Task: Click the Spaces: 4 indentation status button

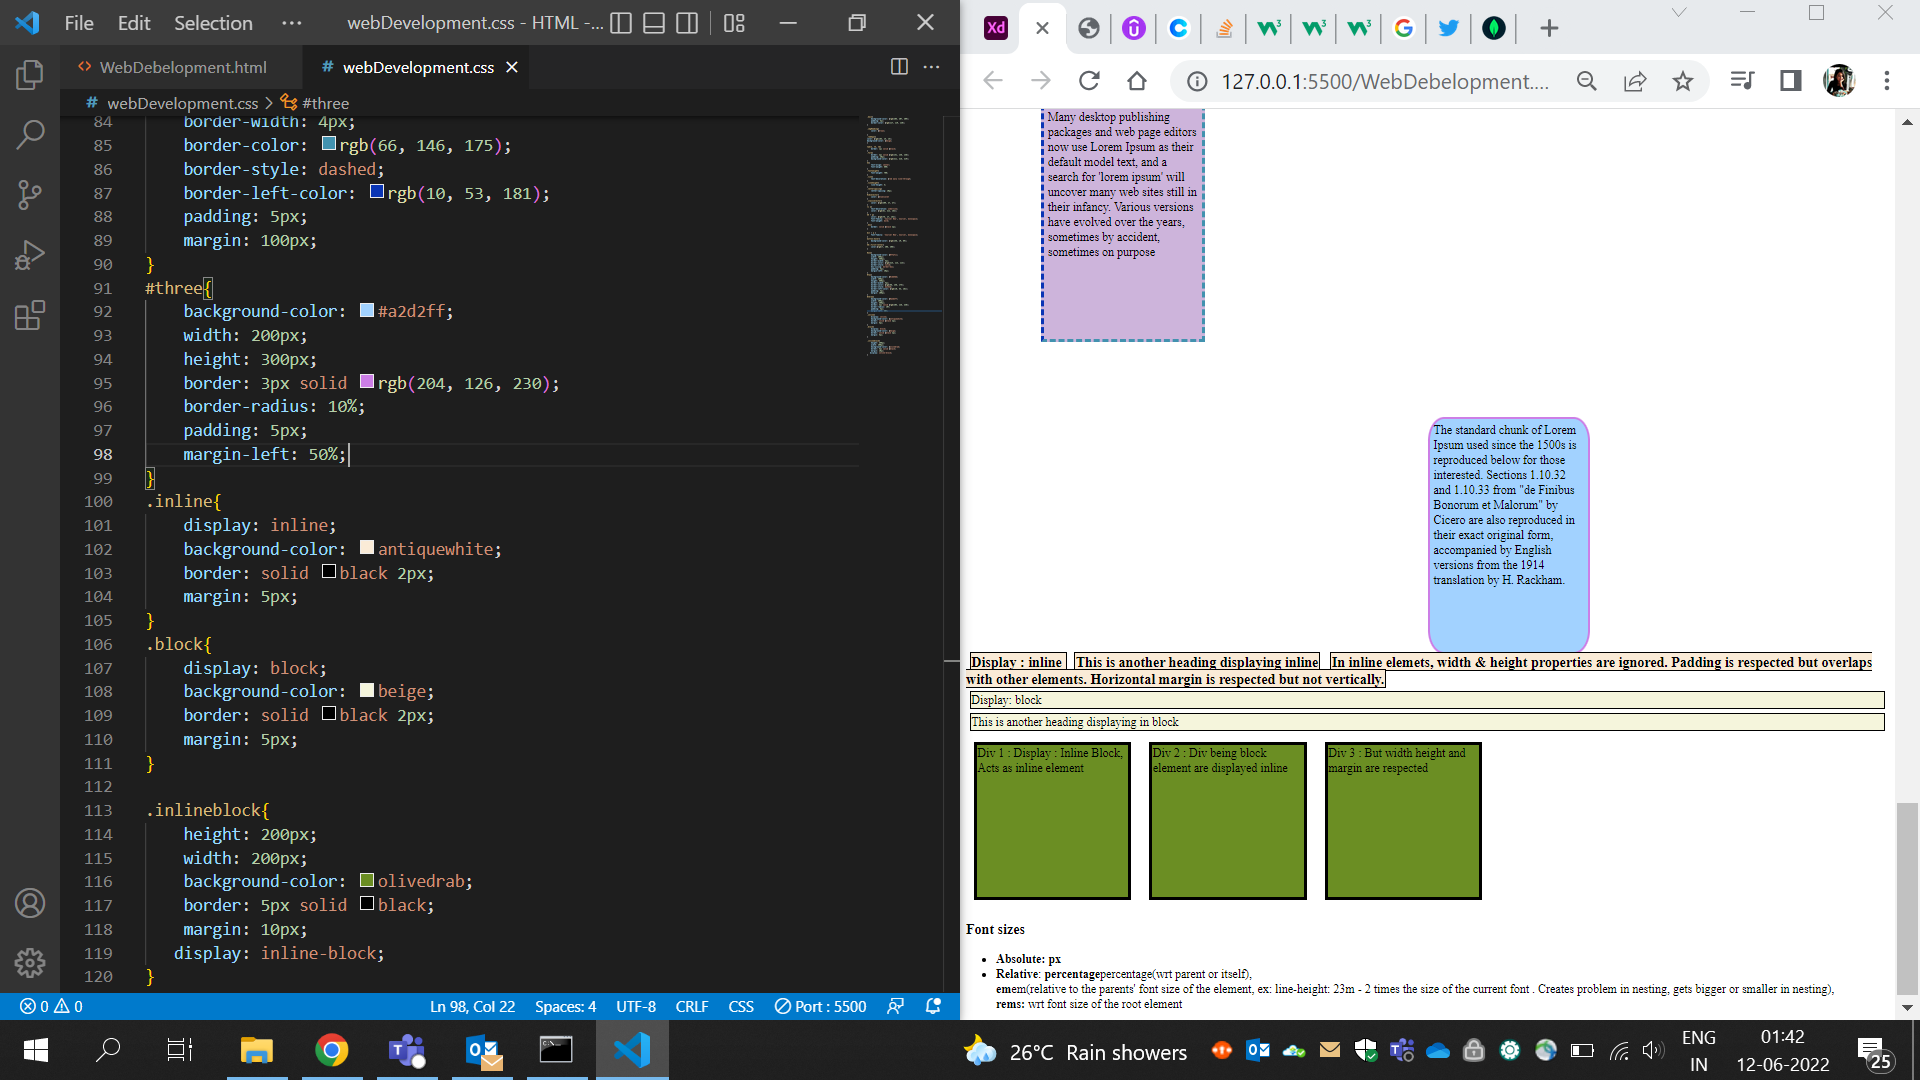Action: click(x=565, y=1006)
